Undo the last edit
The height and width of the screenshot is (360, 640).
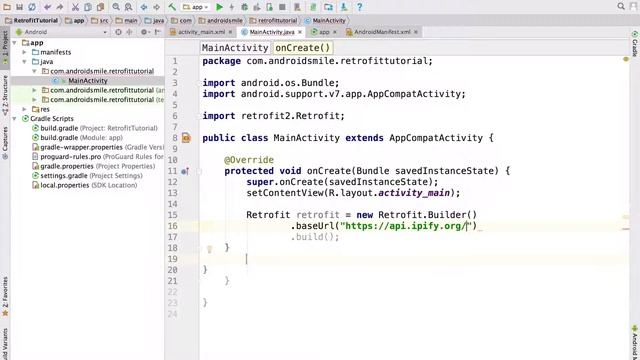tap(47, 7)
